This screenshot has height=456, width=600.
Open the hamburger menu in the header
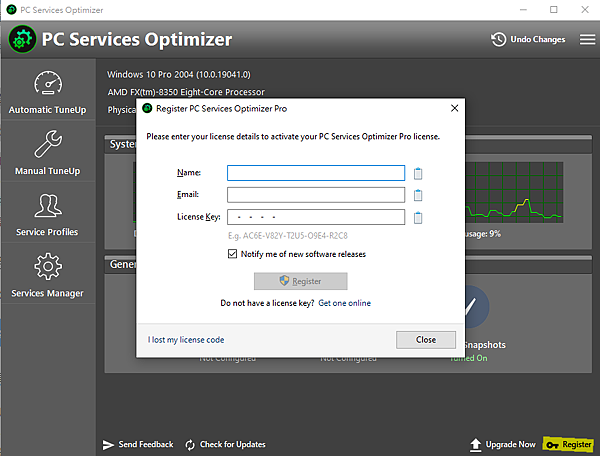587,39
